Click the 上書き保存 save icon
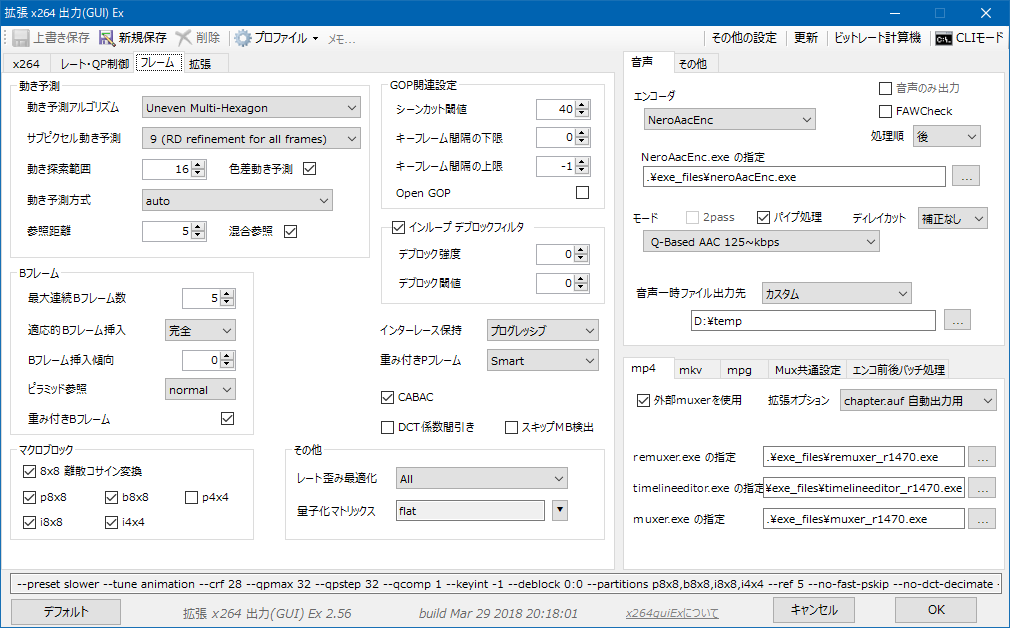Viewport: 1010px width, 628px height. (x=21, y=38)
